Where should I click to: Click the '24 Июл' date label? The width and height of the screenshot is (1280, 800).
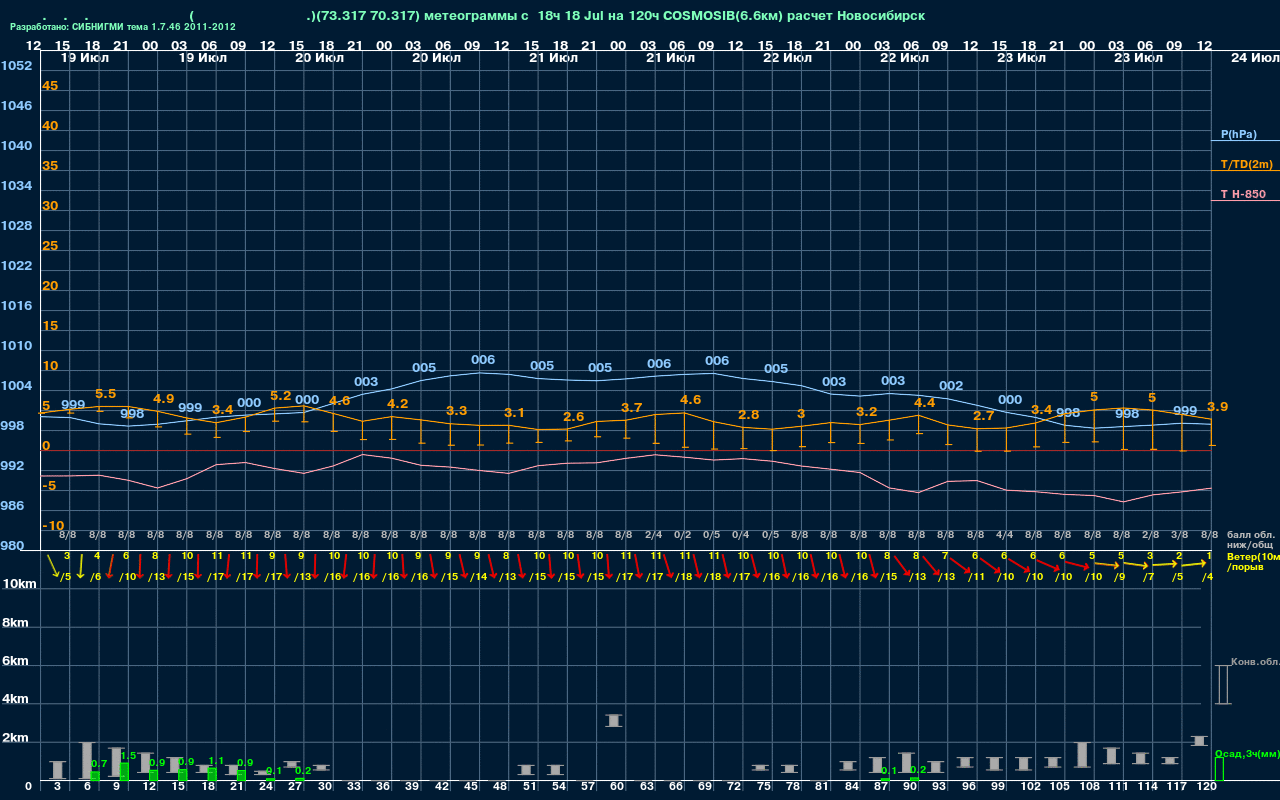click(x=1253, y=58)
